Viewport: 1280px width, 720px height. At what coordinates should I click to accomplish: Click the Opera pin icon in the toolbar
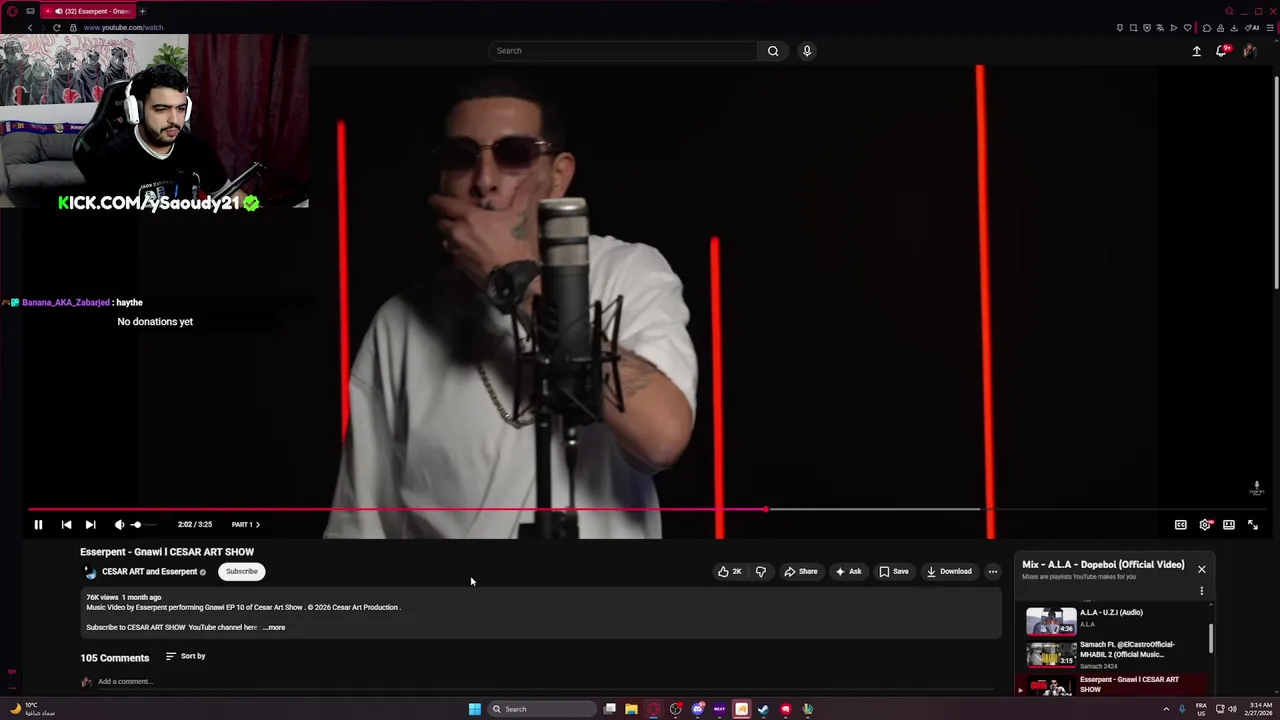click(x=1120, y=28)
